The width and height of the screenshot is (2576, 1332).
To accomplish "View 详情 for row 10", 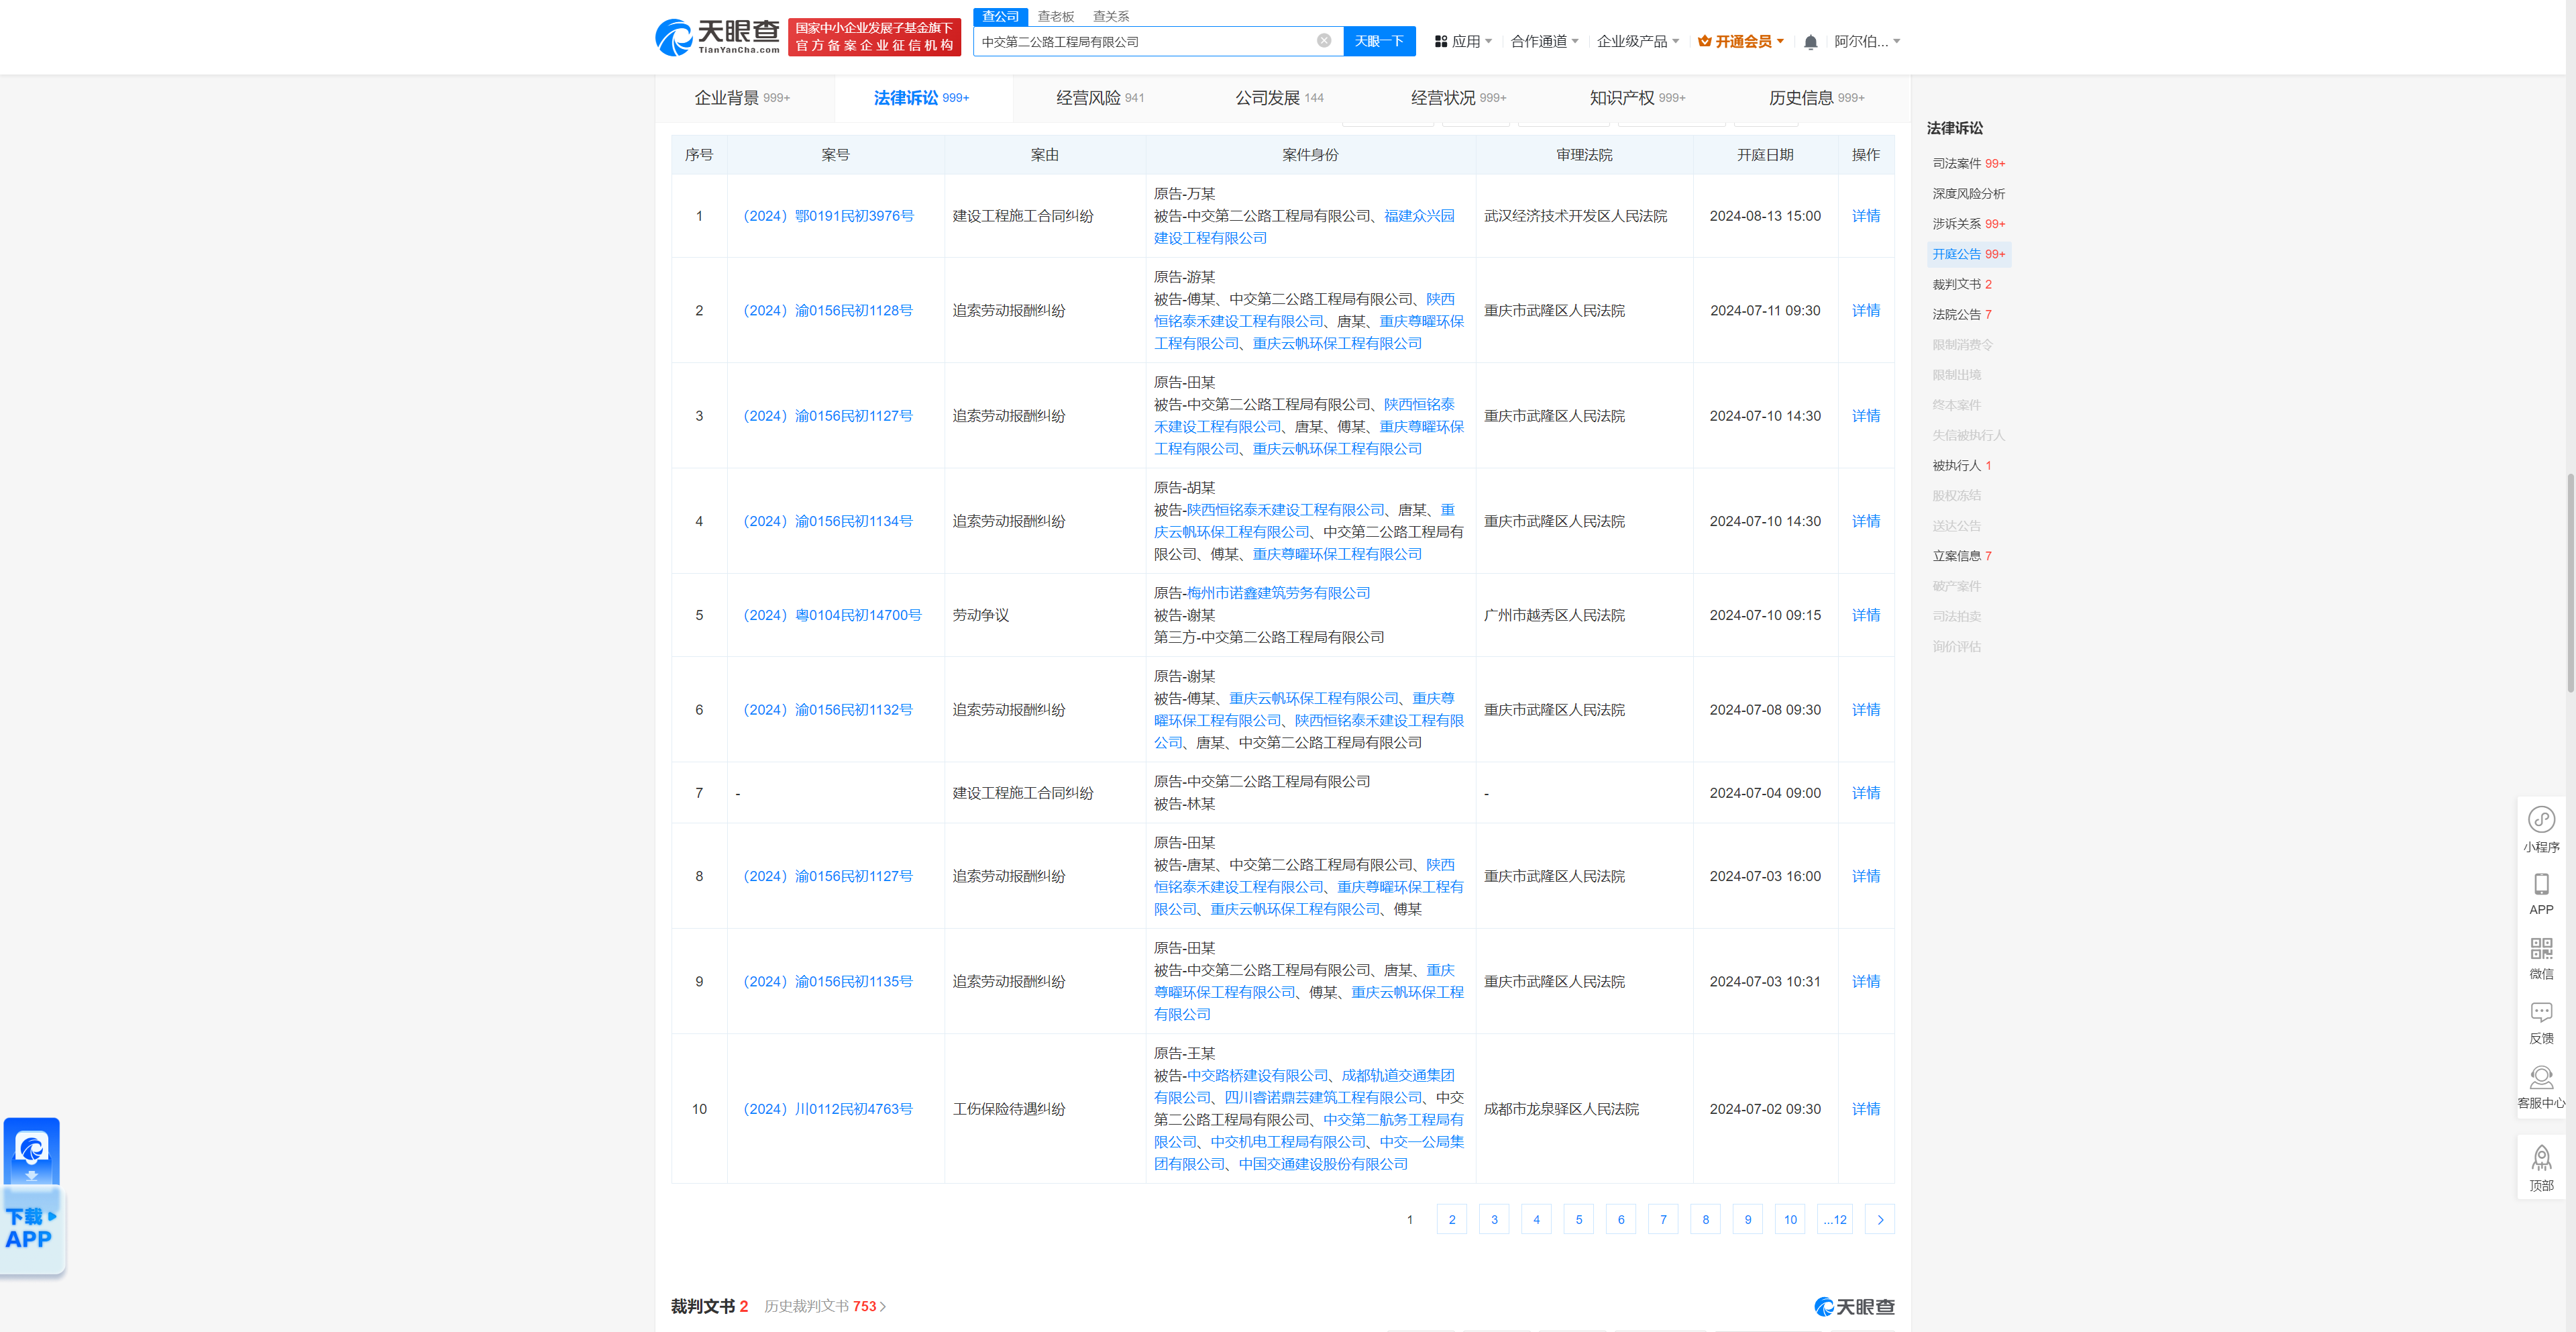I will coord(1865,1109).
